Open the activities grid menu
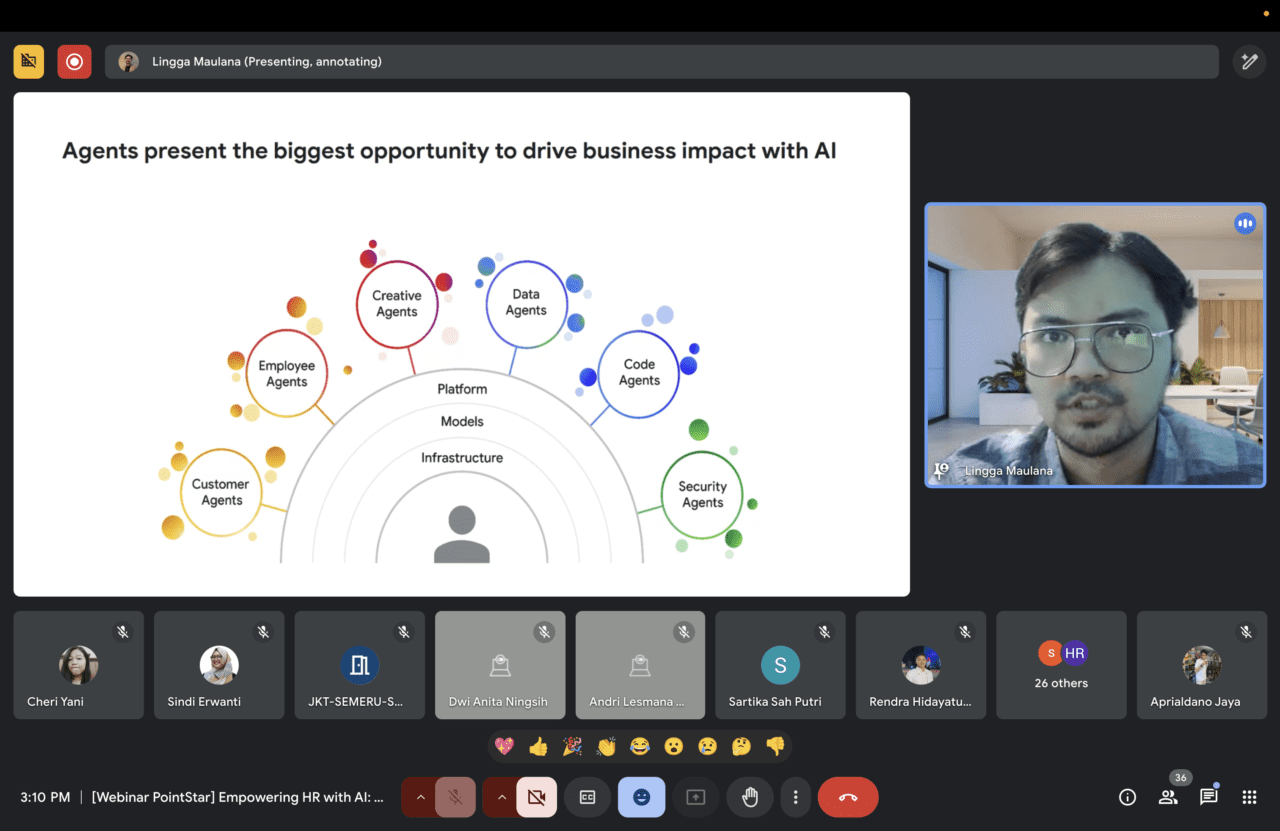This screenshot has width=1280, height=831. (1249, 797)
